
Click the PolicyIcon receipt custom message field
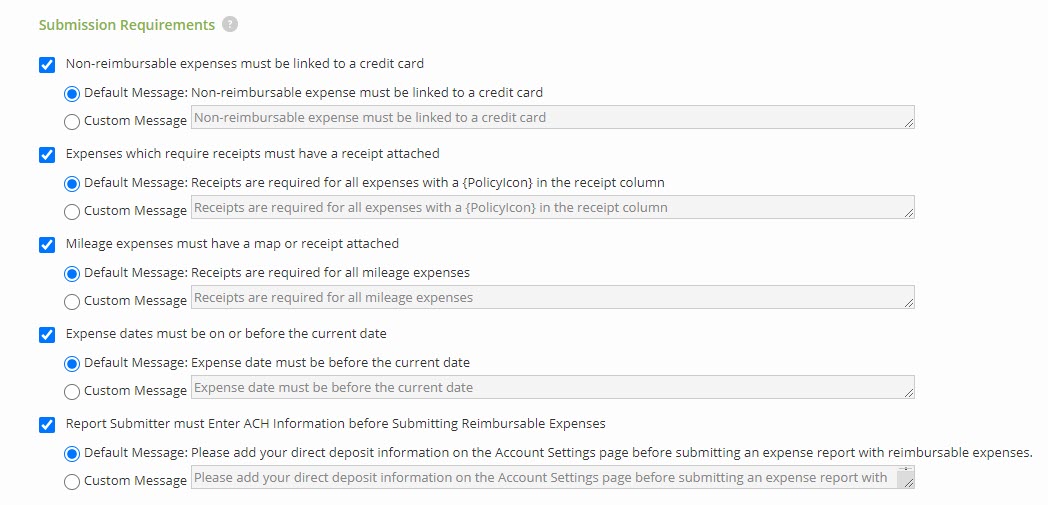(x=552, y=208)
